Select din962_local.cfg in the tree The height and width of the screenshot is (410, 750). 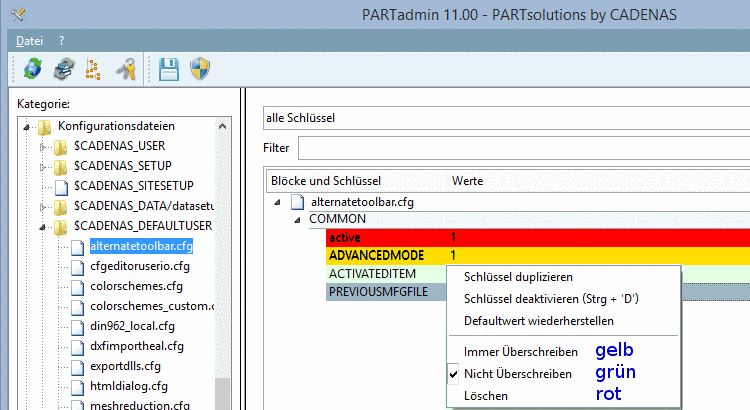click(132, 326)
